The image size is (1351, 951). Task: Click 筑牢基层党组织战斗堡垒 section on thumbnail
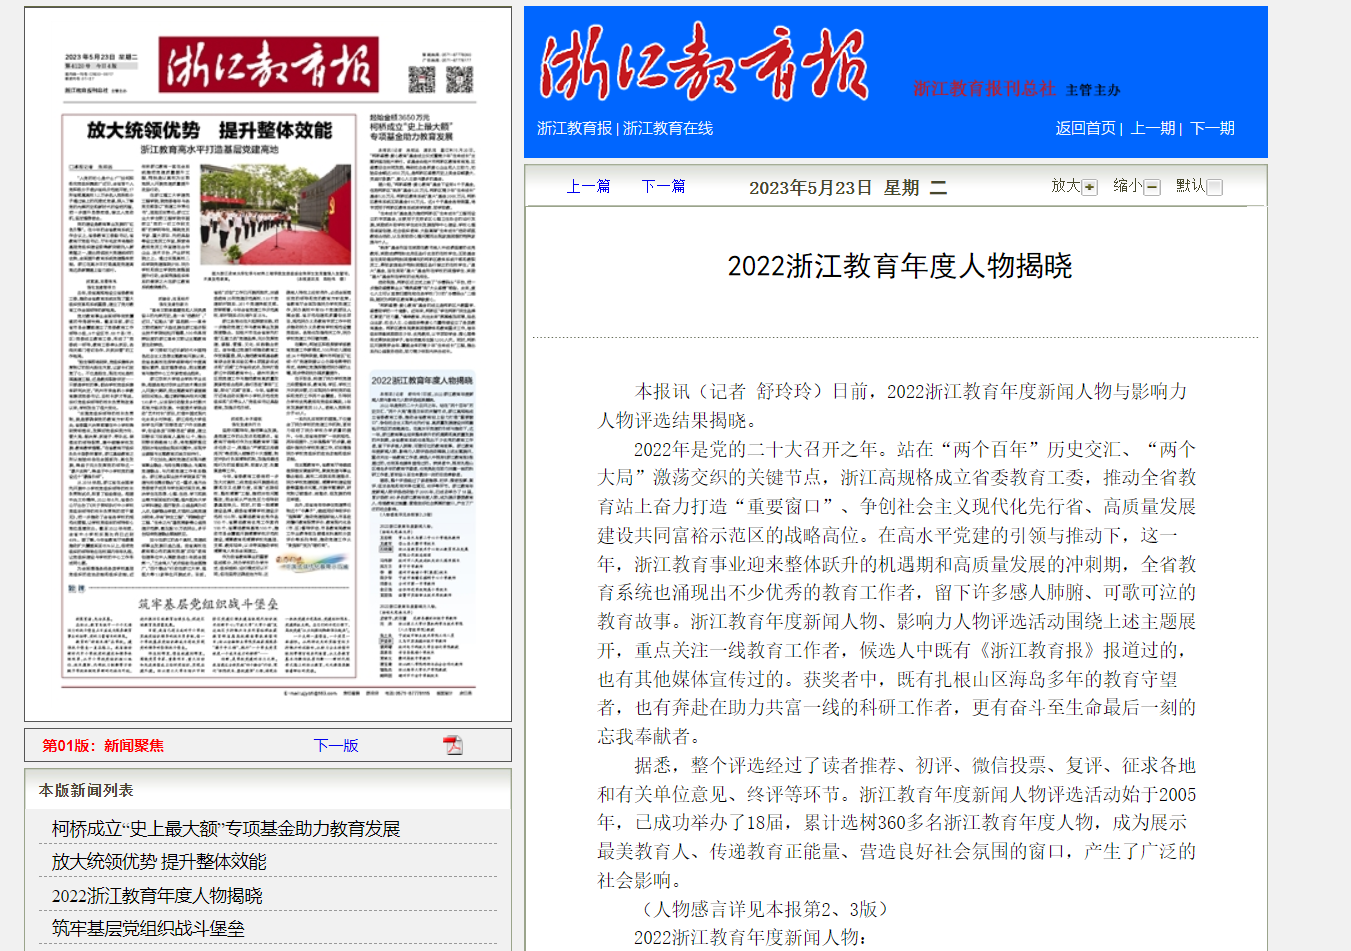[x=208, y=630]
